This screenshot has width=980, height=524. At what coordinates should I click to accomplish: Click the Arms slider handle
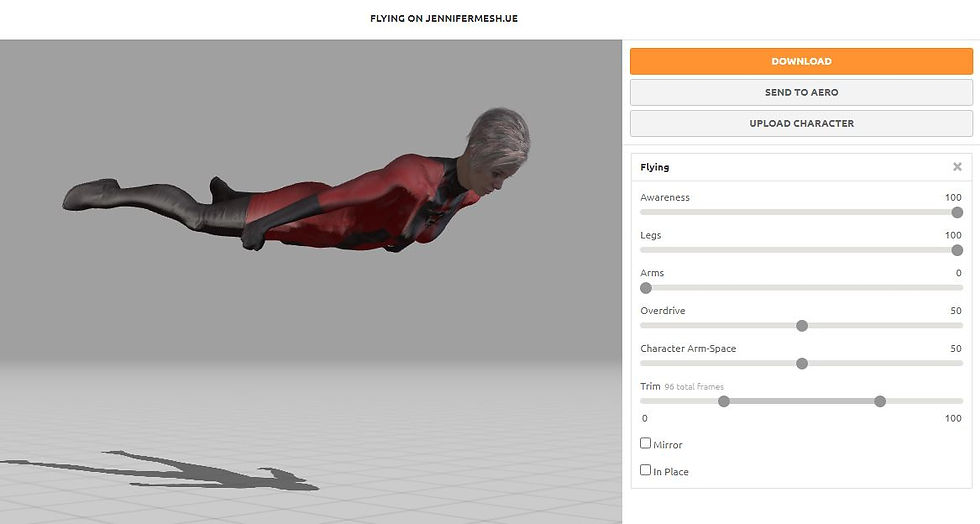[x=646, y=288]
